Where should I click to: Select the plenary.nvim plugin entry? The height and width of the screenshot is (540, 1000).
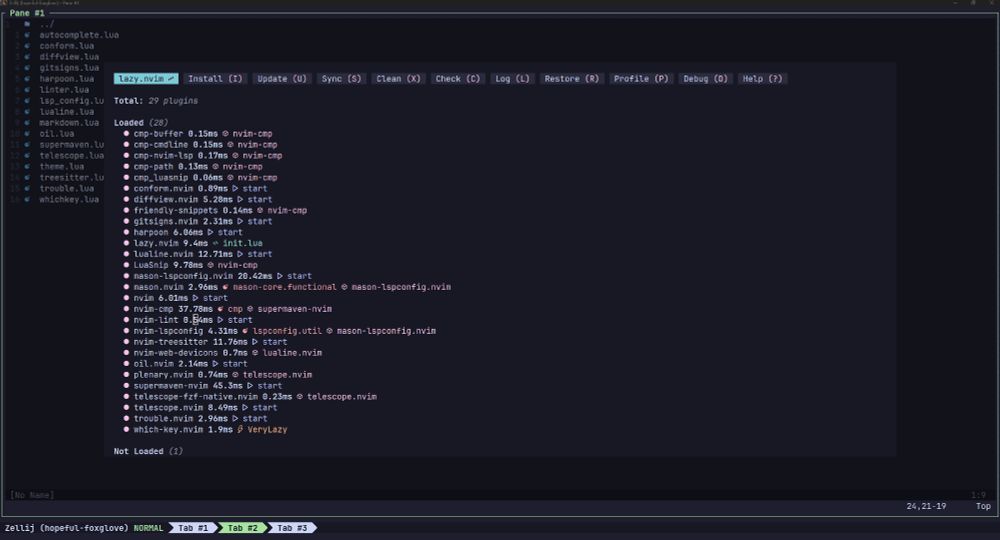coord(163,374)
